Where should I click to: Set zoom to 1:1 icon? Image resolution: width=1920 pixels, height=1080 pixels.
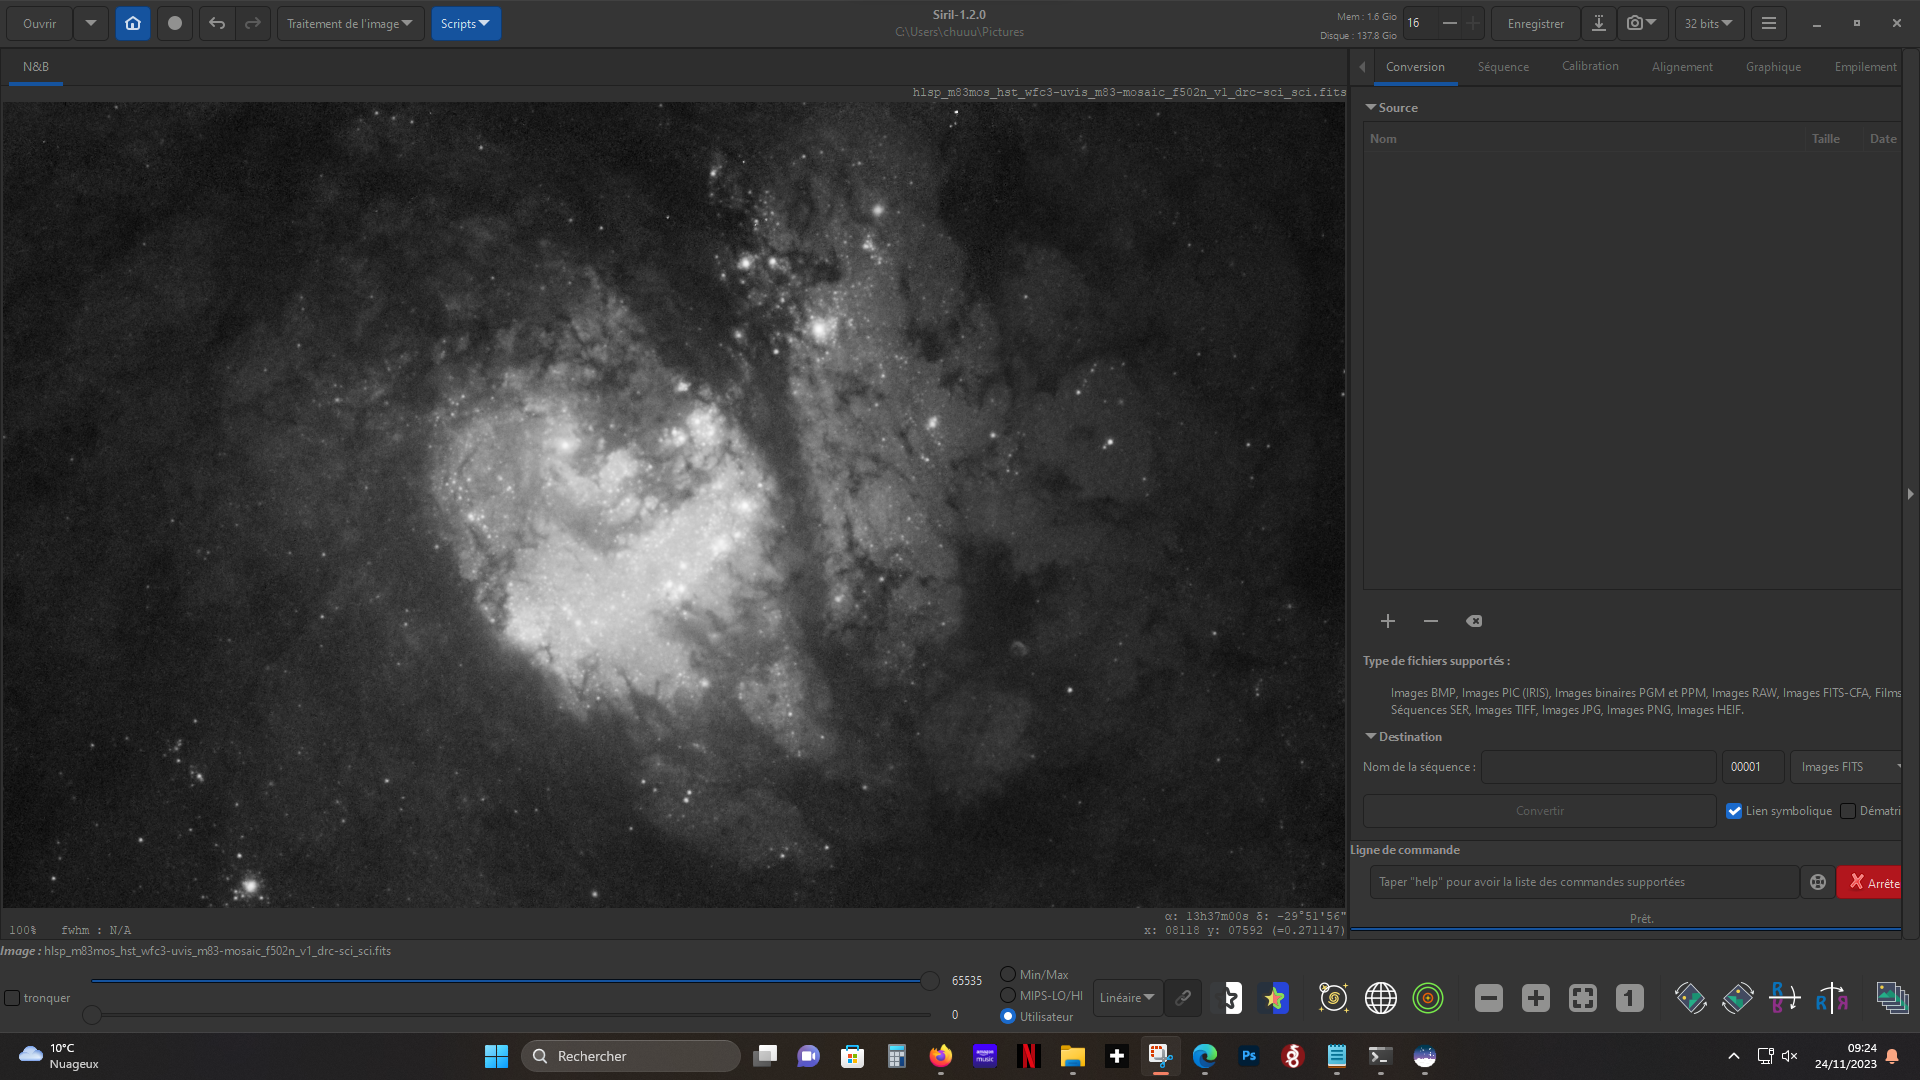coord(1630,998)
